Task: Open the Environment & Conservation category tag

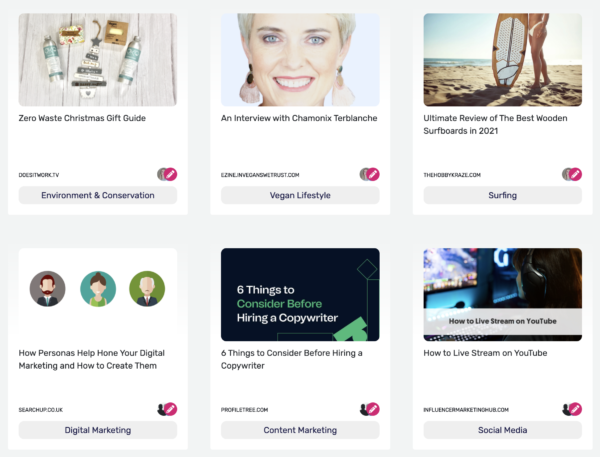Action: [98, 195]
